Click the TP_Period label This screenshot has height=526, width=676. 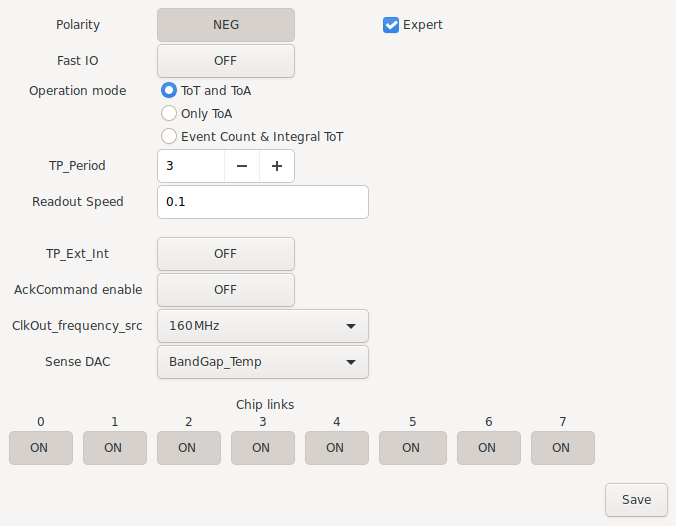[77, 166]
